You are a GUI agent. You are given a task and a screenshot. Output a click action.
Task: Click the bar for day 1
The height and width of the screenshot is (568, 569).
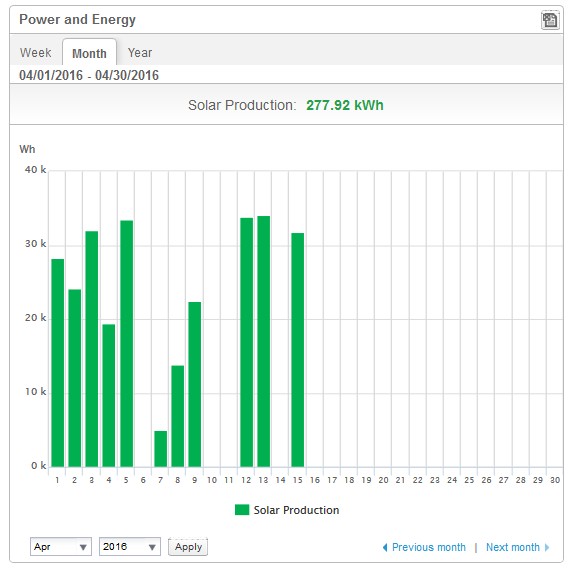[x=58, y=363]
